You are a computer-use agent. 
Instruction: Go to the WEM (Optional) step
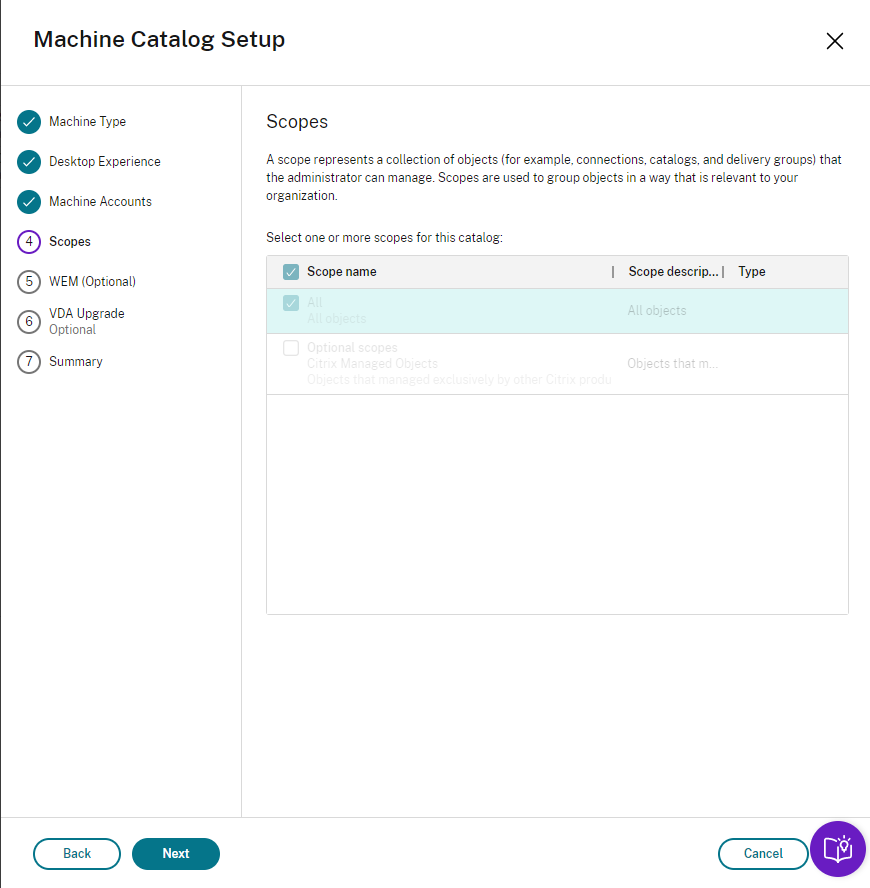tap(92, 282)
